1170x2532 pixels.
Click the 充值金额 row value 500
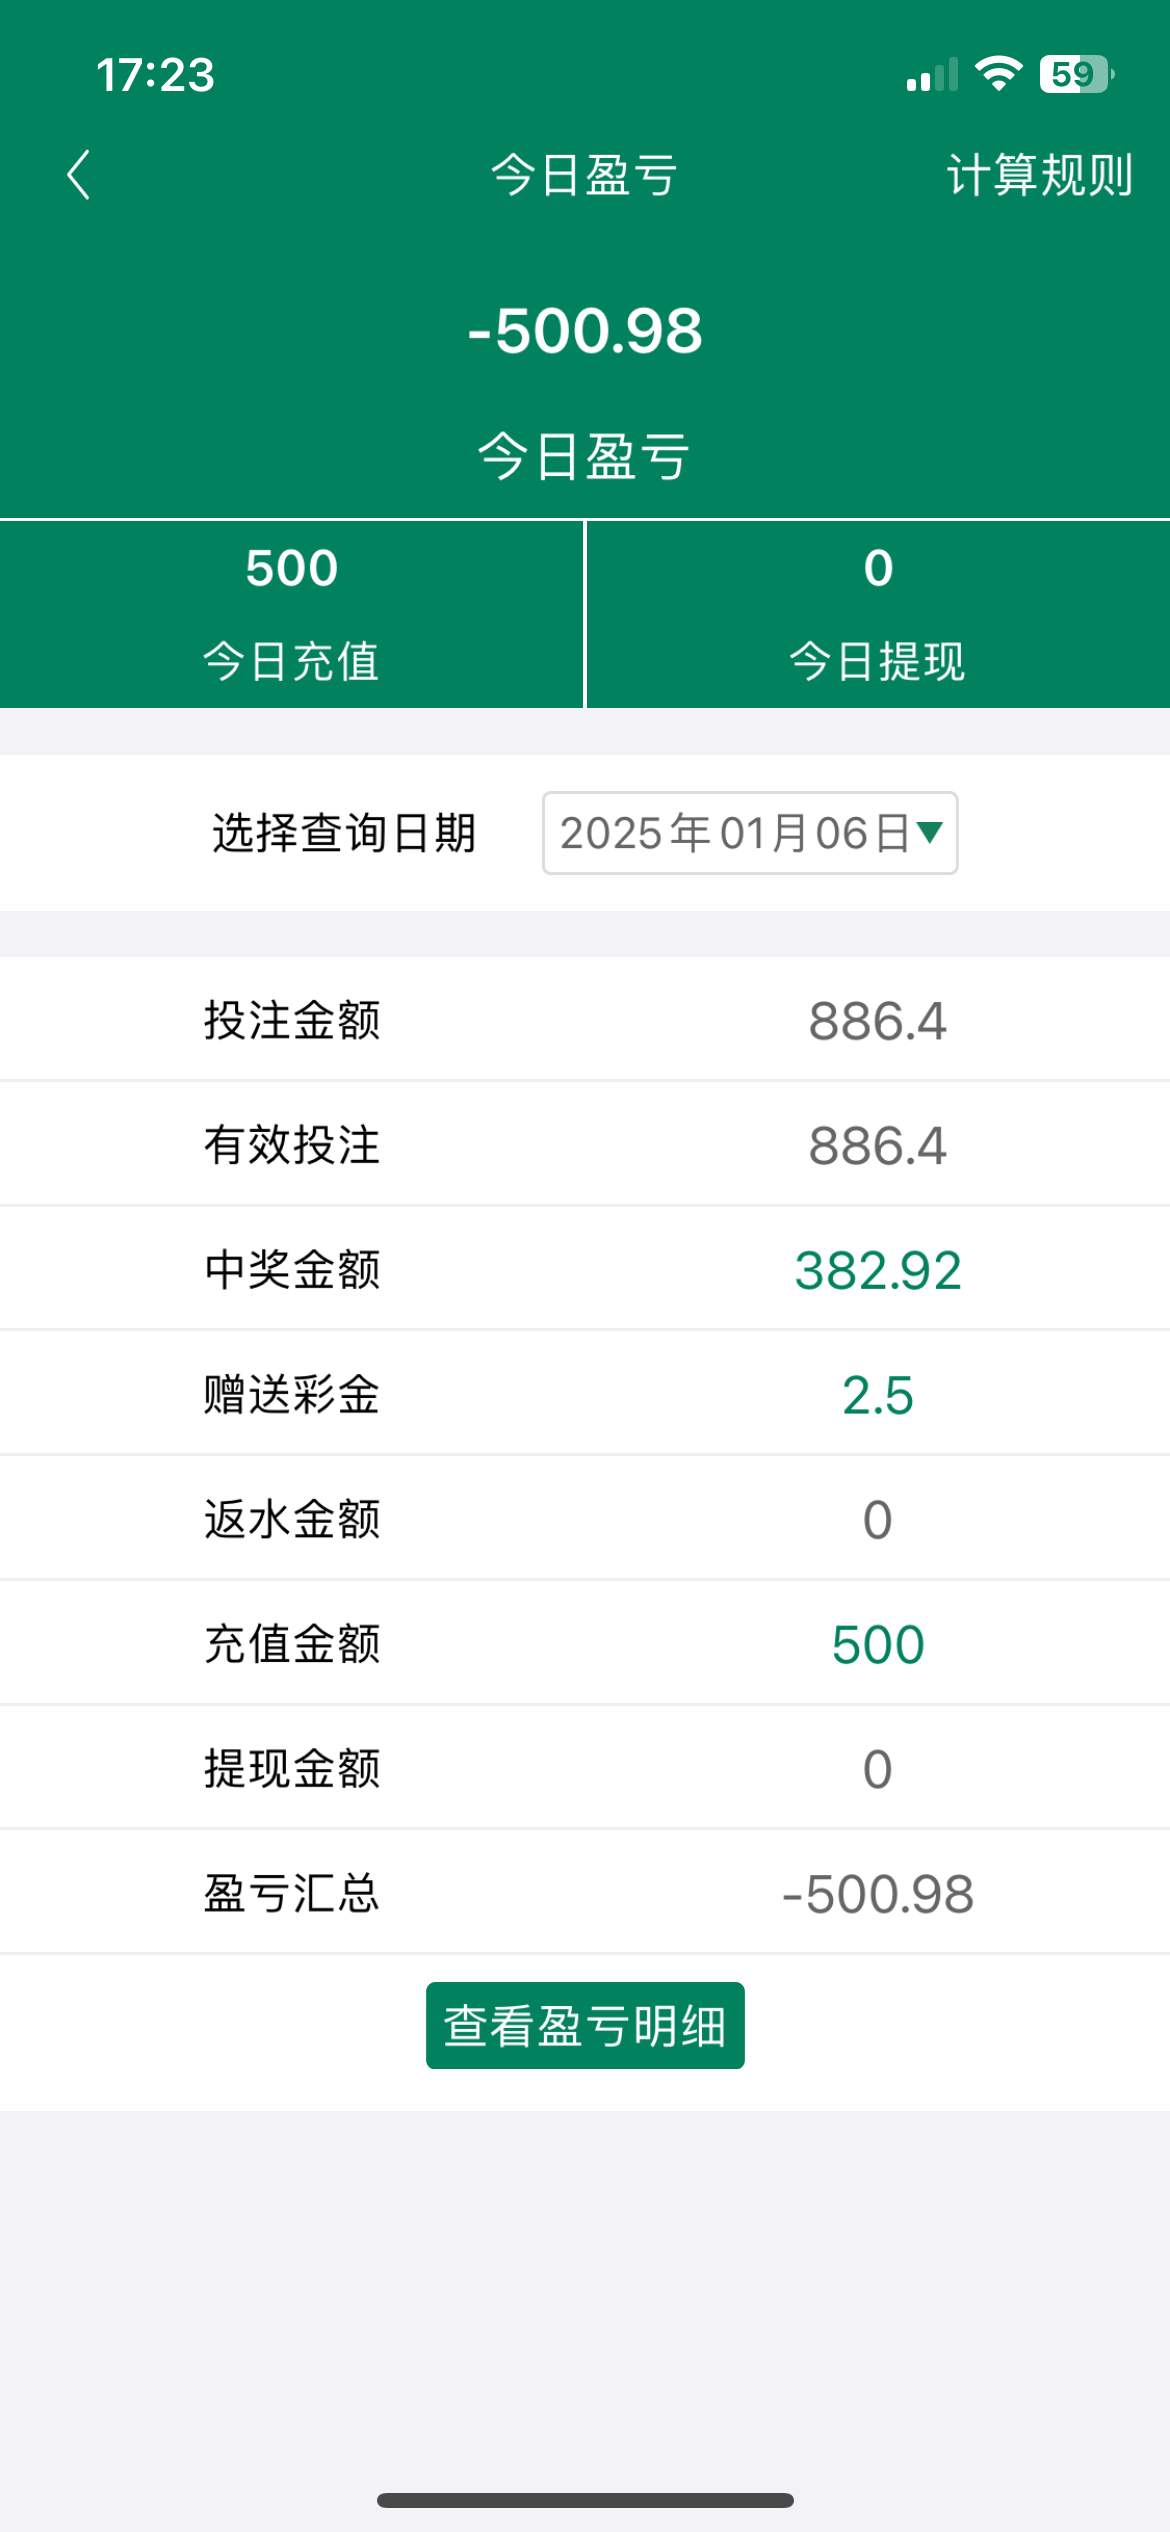click(x=877, y=1644)
